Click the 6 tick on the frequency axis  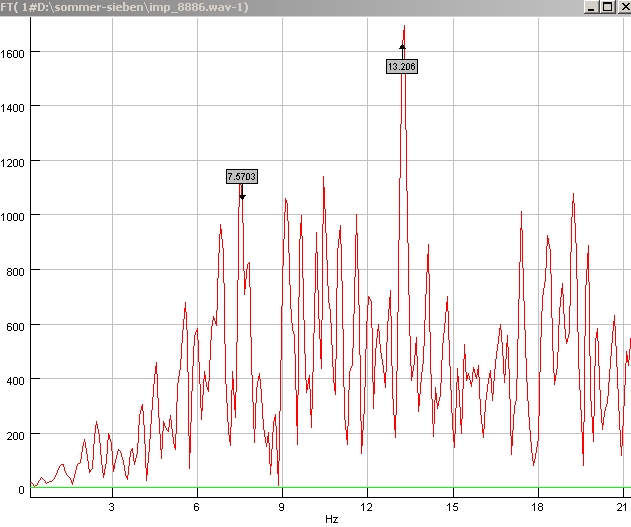(x=197, y=507)
